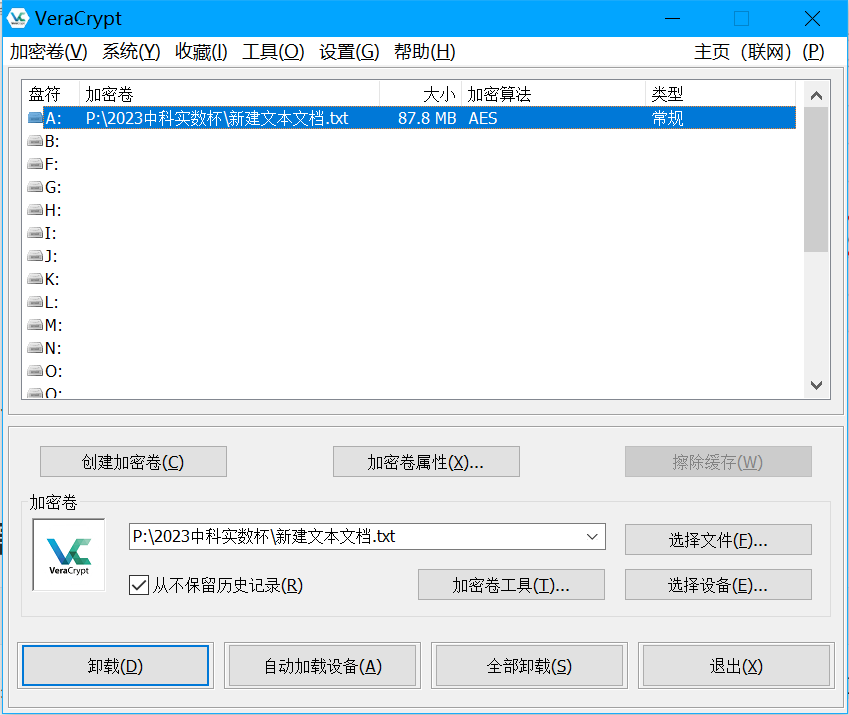Toggle 从不保留历史记录 checkbox

[x=139, y=585]
